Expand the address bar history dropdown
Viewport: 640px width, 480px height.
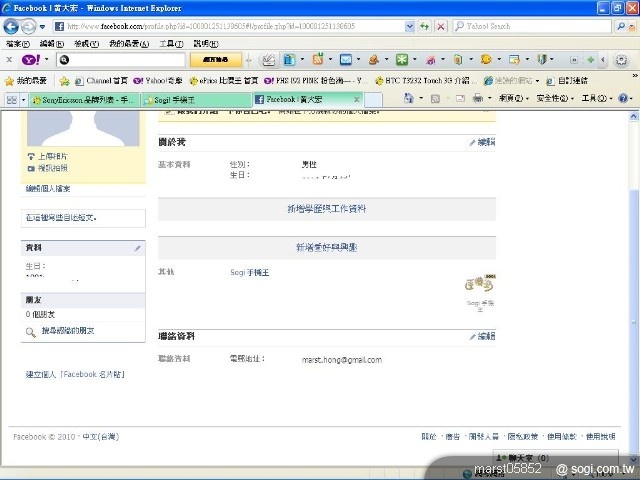click(x=409, y=27)
